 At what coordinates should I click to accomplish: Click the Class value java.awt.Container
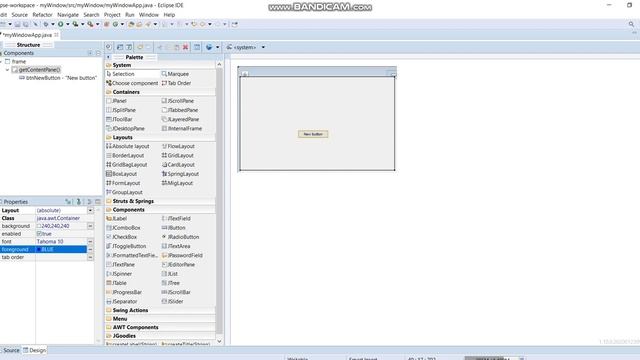58,218
